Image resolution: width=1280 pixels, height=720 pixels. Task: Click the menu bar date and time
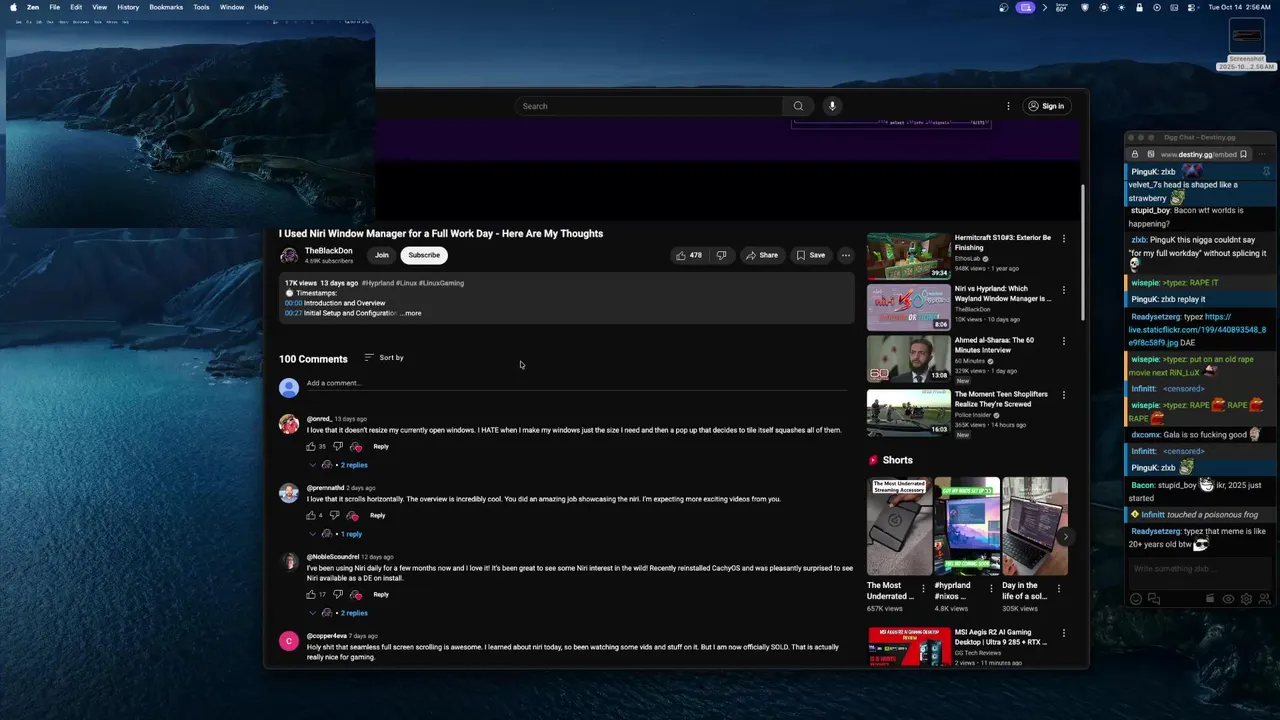[1240, 7]
